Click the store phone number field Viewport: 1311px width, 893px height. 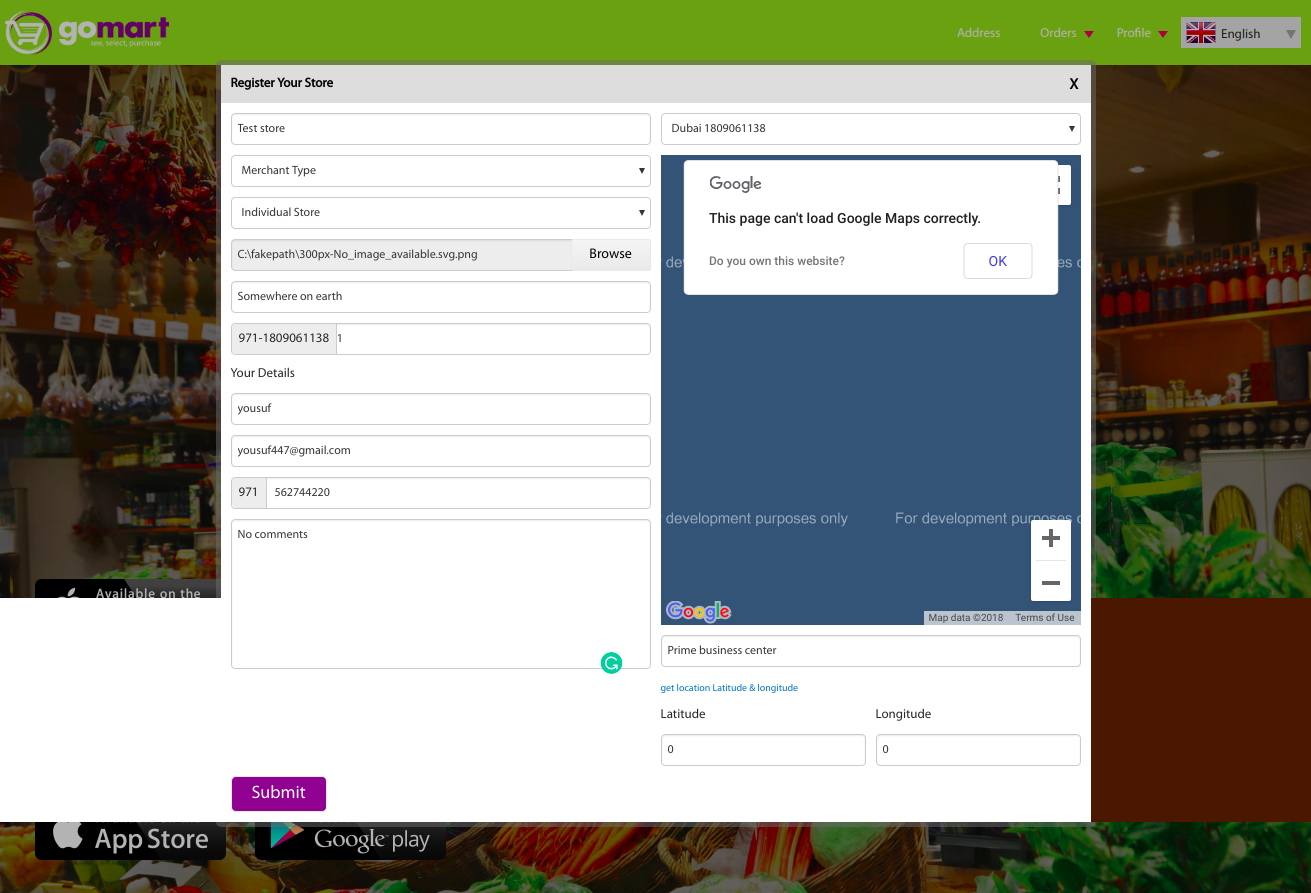493,339
